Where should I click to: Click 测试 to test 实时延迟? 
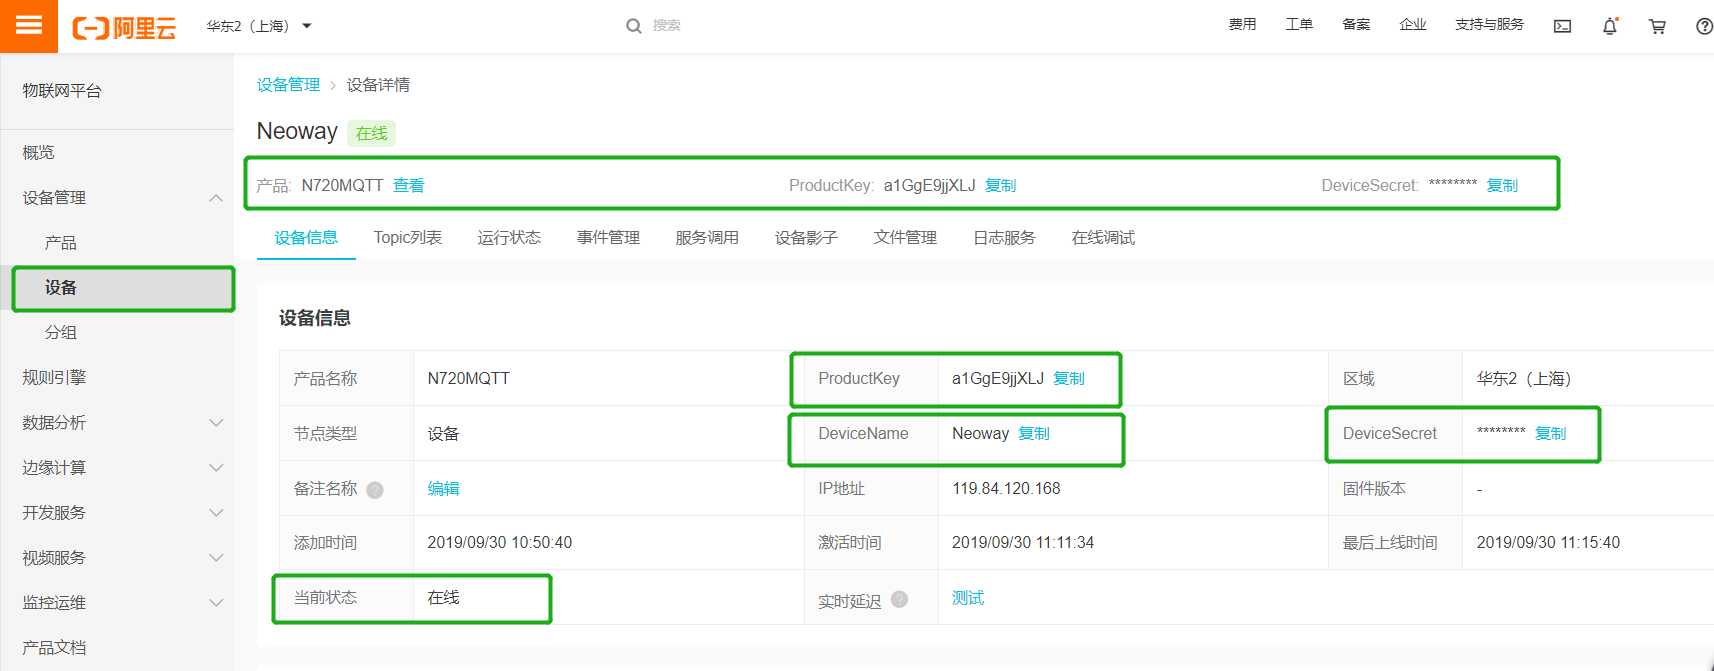(968, 597)
